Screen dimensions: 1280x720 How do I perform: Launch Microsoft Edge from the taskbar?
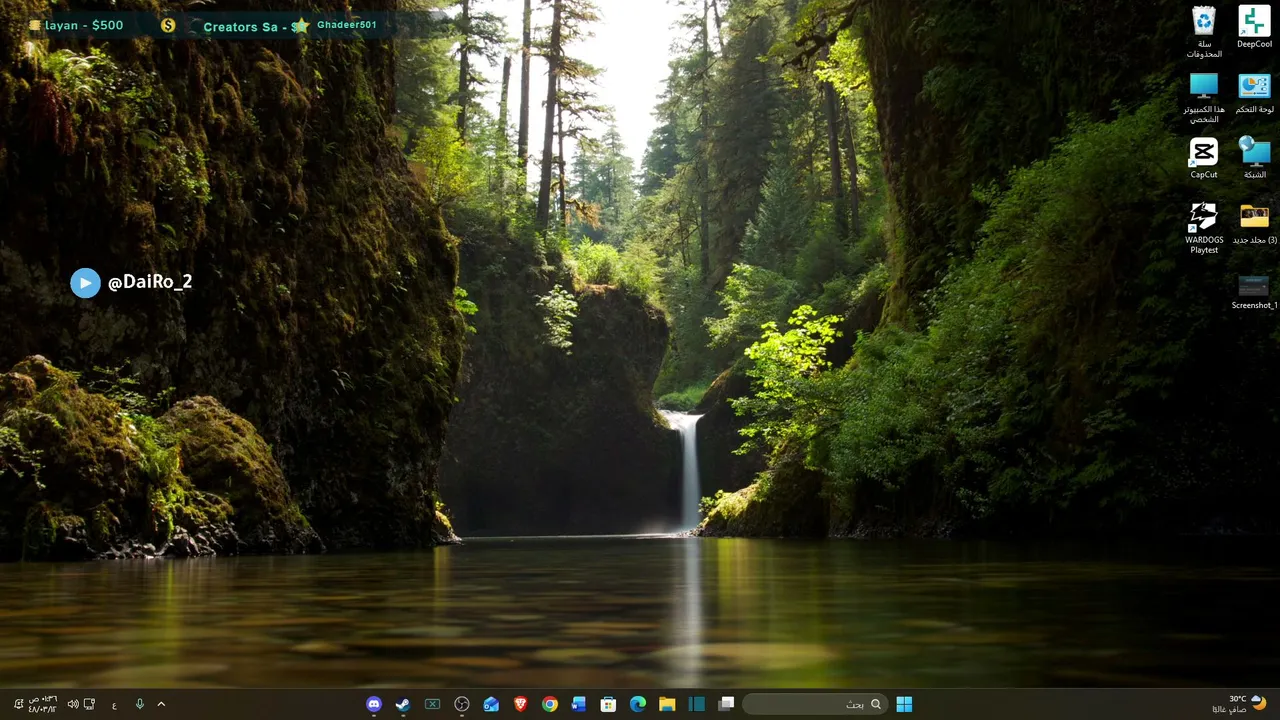point(638,704)
